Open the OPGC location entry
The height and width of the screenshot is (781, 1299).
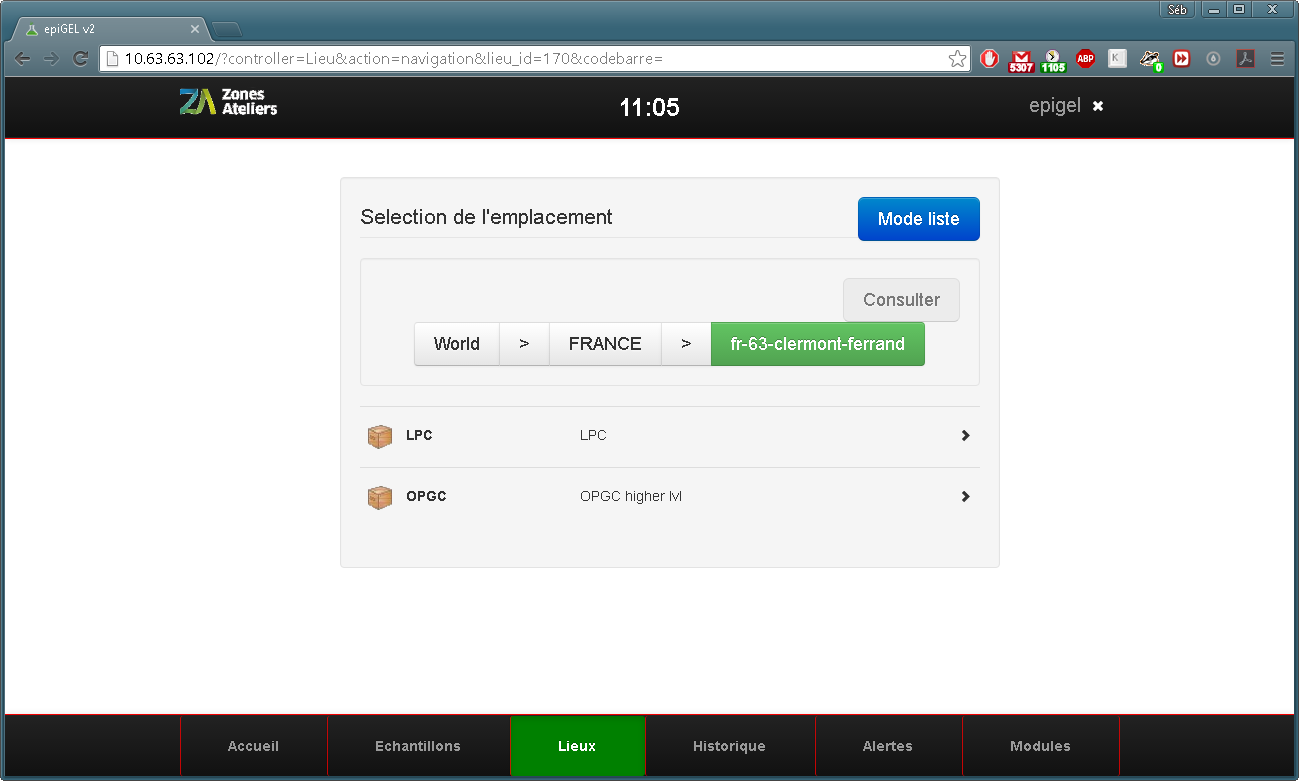(x=426, y=497)
